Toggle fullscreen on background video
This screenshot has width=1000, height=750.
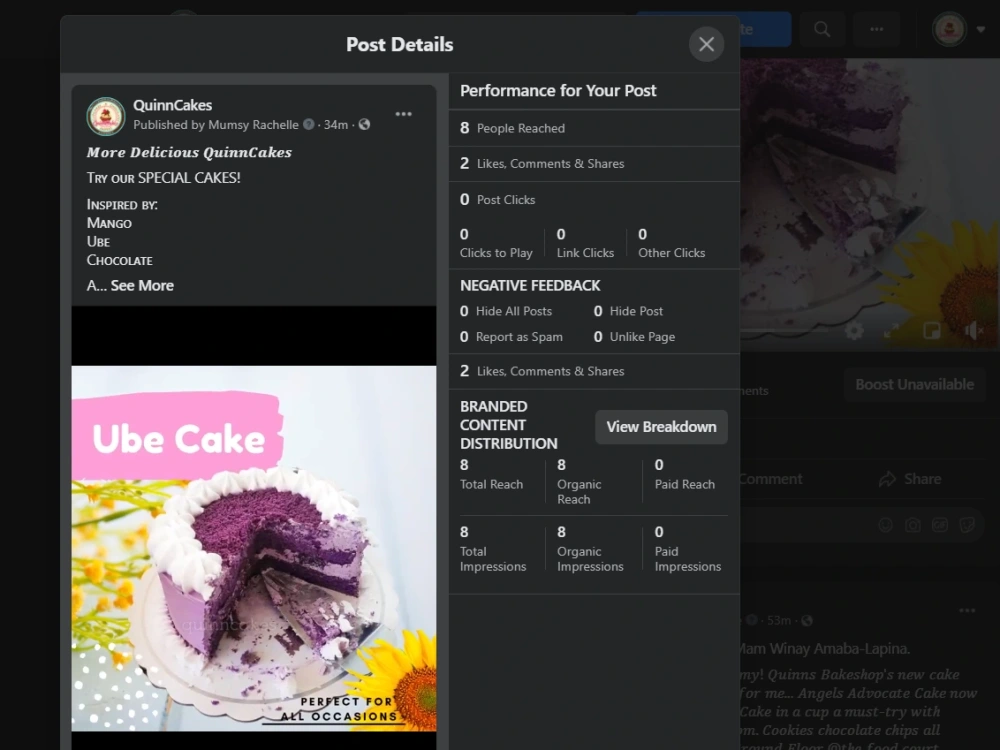pos(892,330)
